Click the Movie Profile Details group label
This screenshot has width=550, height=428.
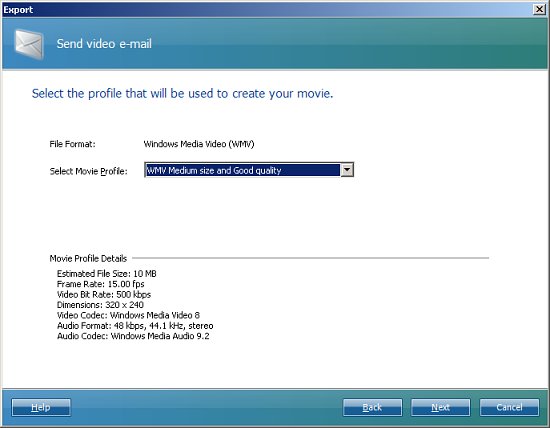88,259
